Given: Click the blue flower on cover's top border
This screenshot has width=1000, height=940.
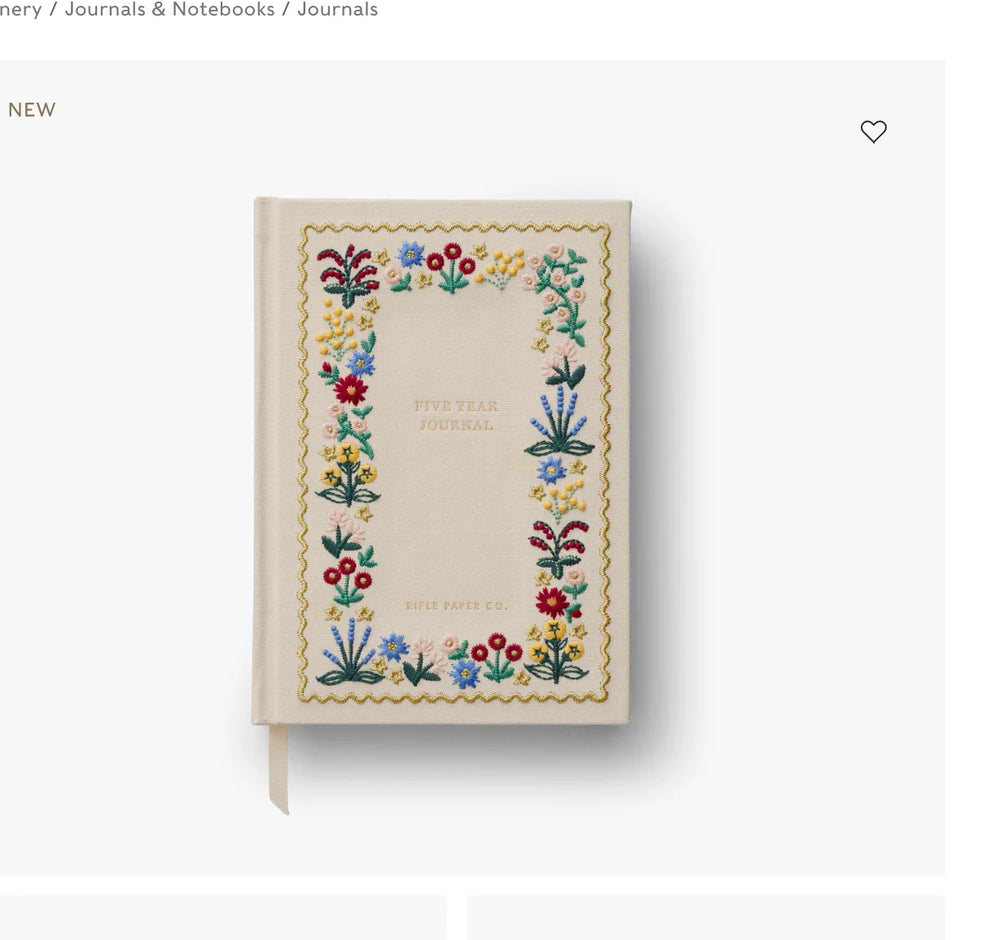Looking at the screenshot, I should 411,254.
